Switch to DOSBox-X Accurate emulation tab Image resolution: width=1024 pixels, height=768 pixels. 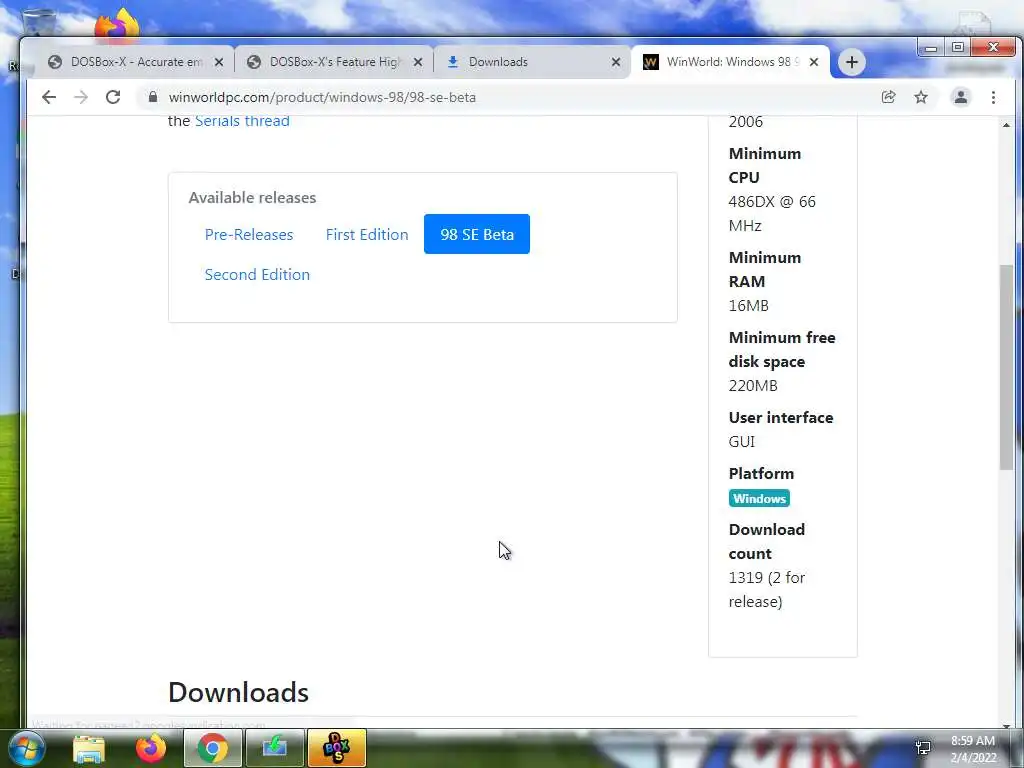pos(134,62)
